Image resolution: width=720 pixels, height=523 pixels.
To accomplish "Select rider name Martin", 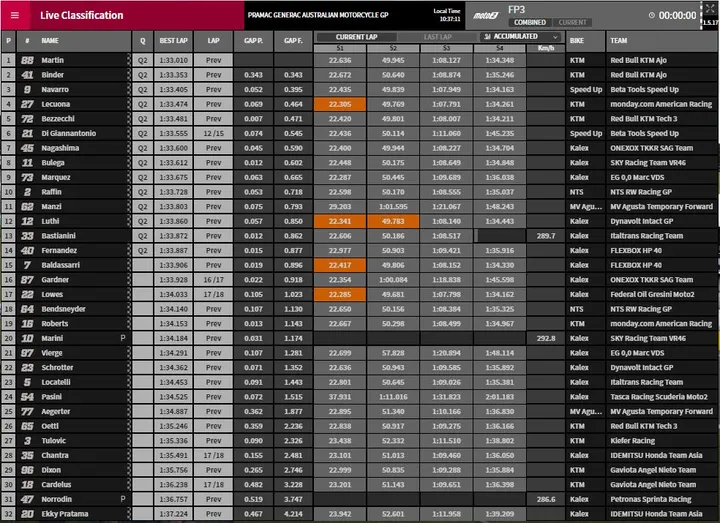I will coord(52,60).
